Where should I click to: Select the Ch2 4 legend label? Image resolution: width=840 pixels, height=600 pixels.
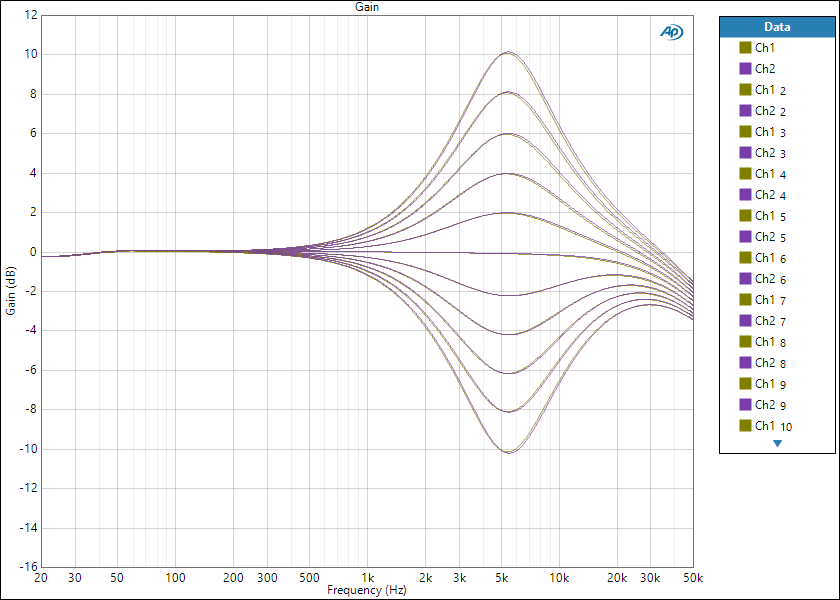coord(770,195)
